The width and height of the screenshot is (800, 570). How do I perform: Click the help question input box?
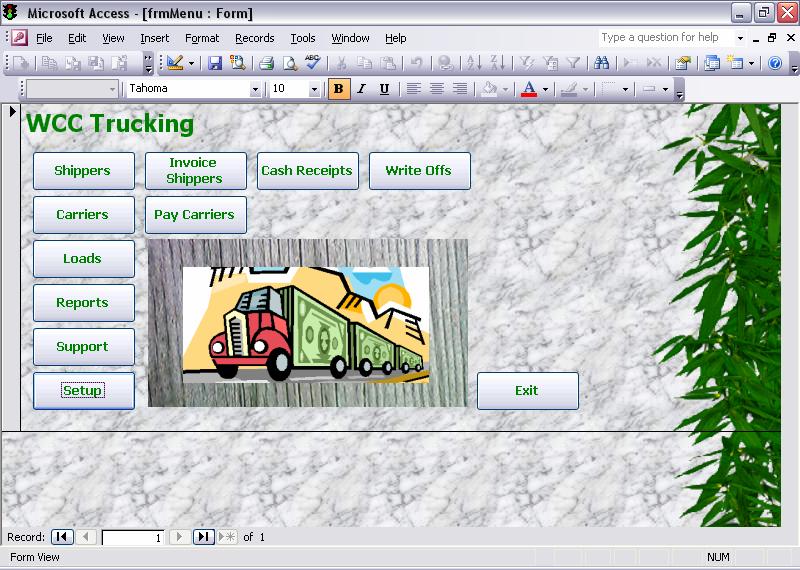pos(665,38)
